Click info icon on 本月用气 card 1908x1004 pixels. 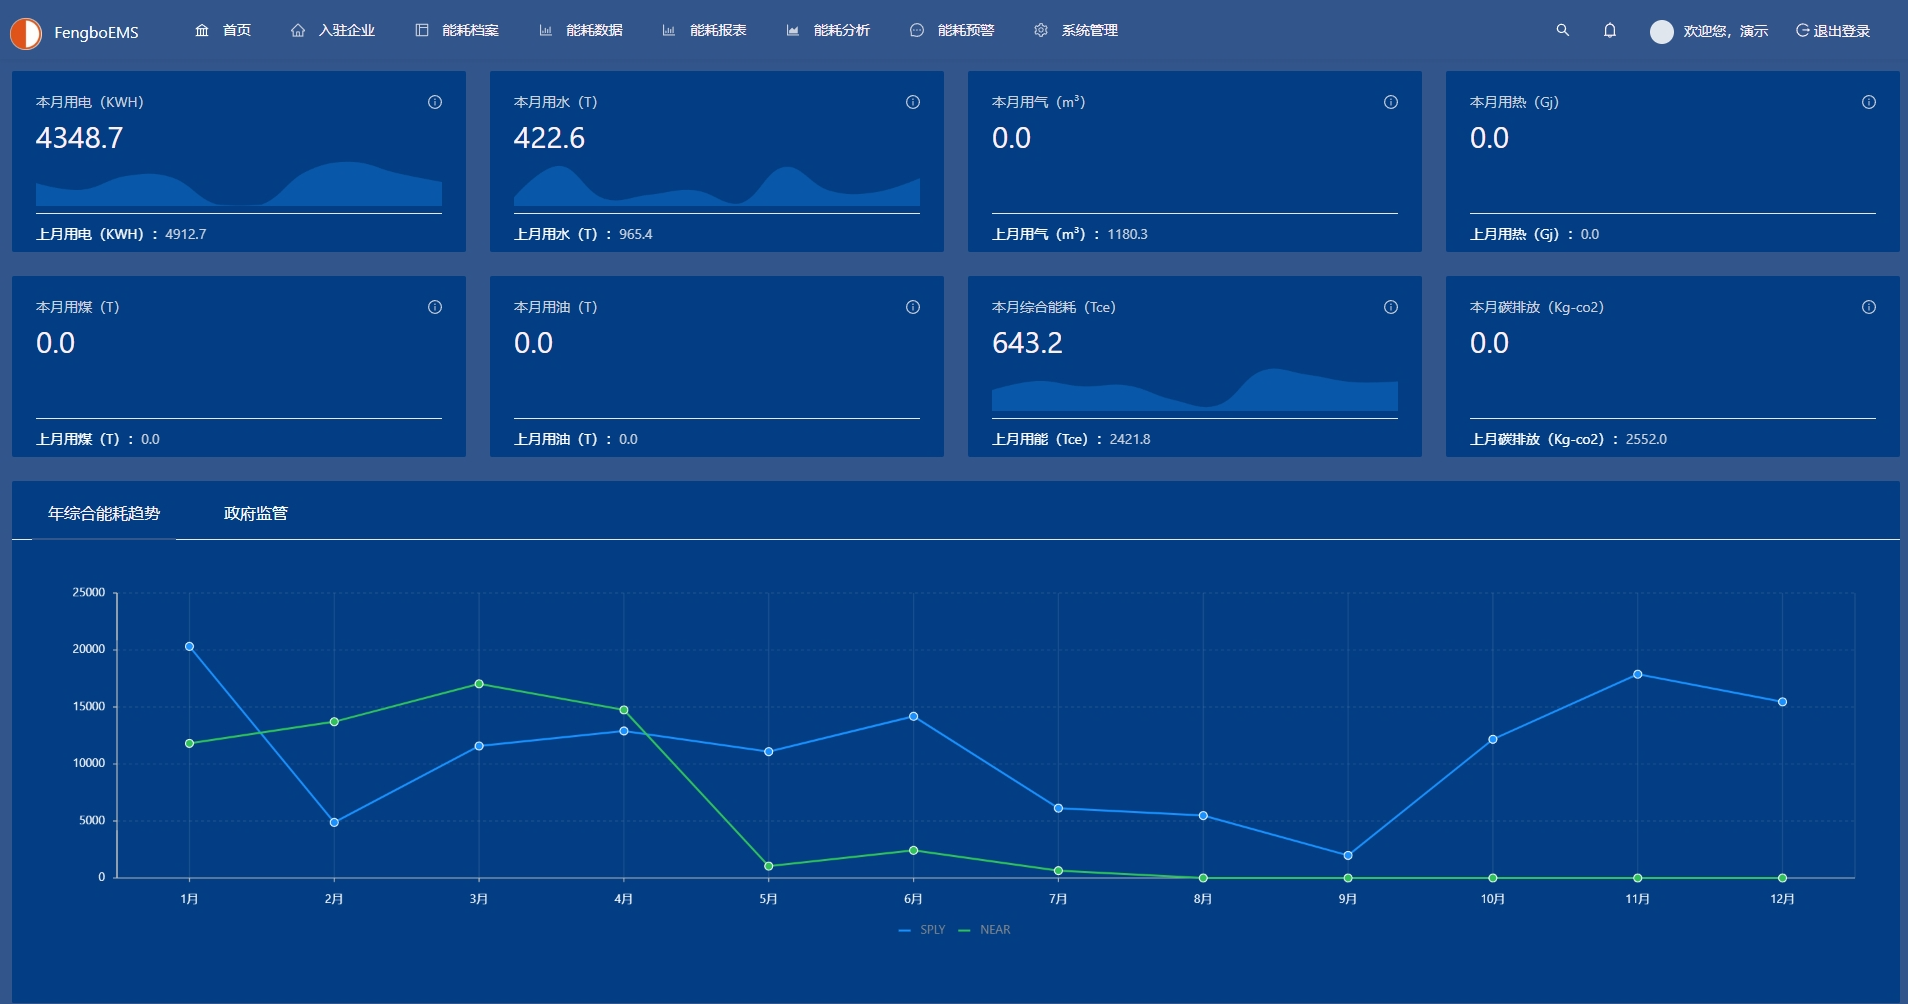pyautogui.click(x=1391, y=102)
